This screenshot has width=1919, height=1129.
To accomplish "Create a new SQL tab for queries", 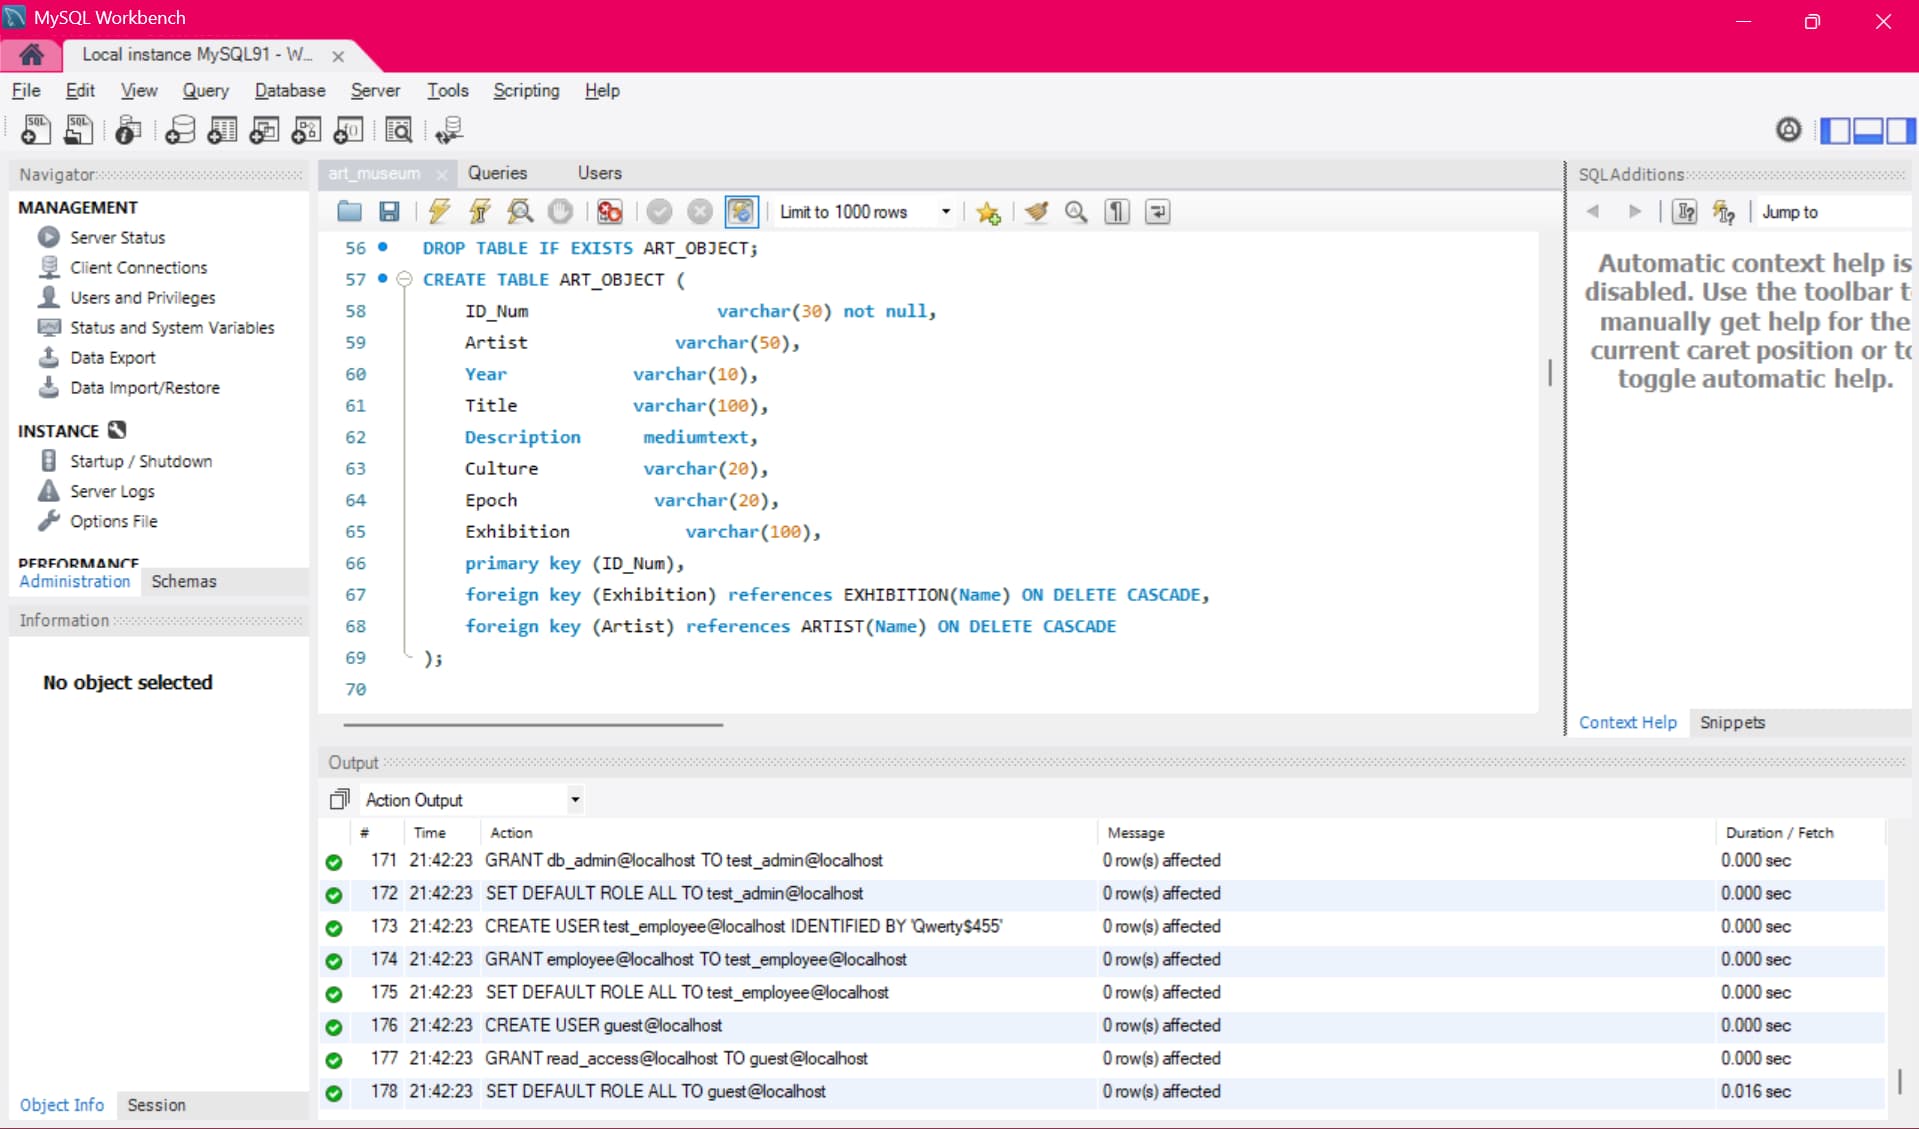I will coord(36,130).
